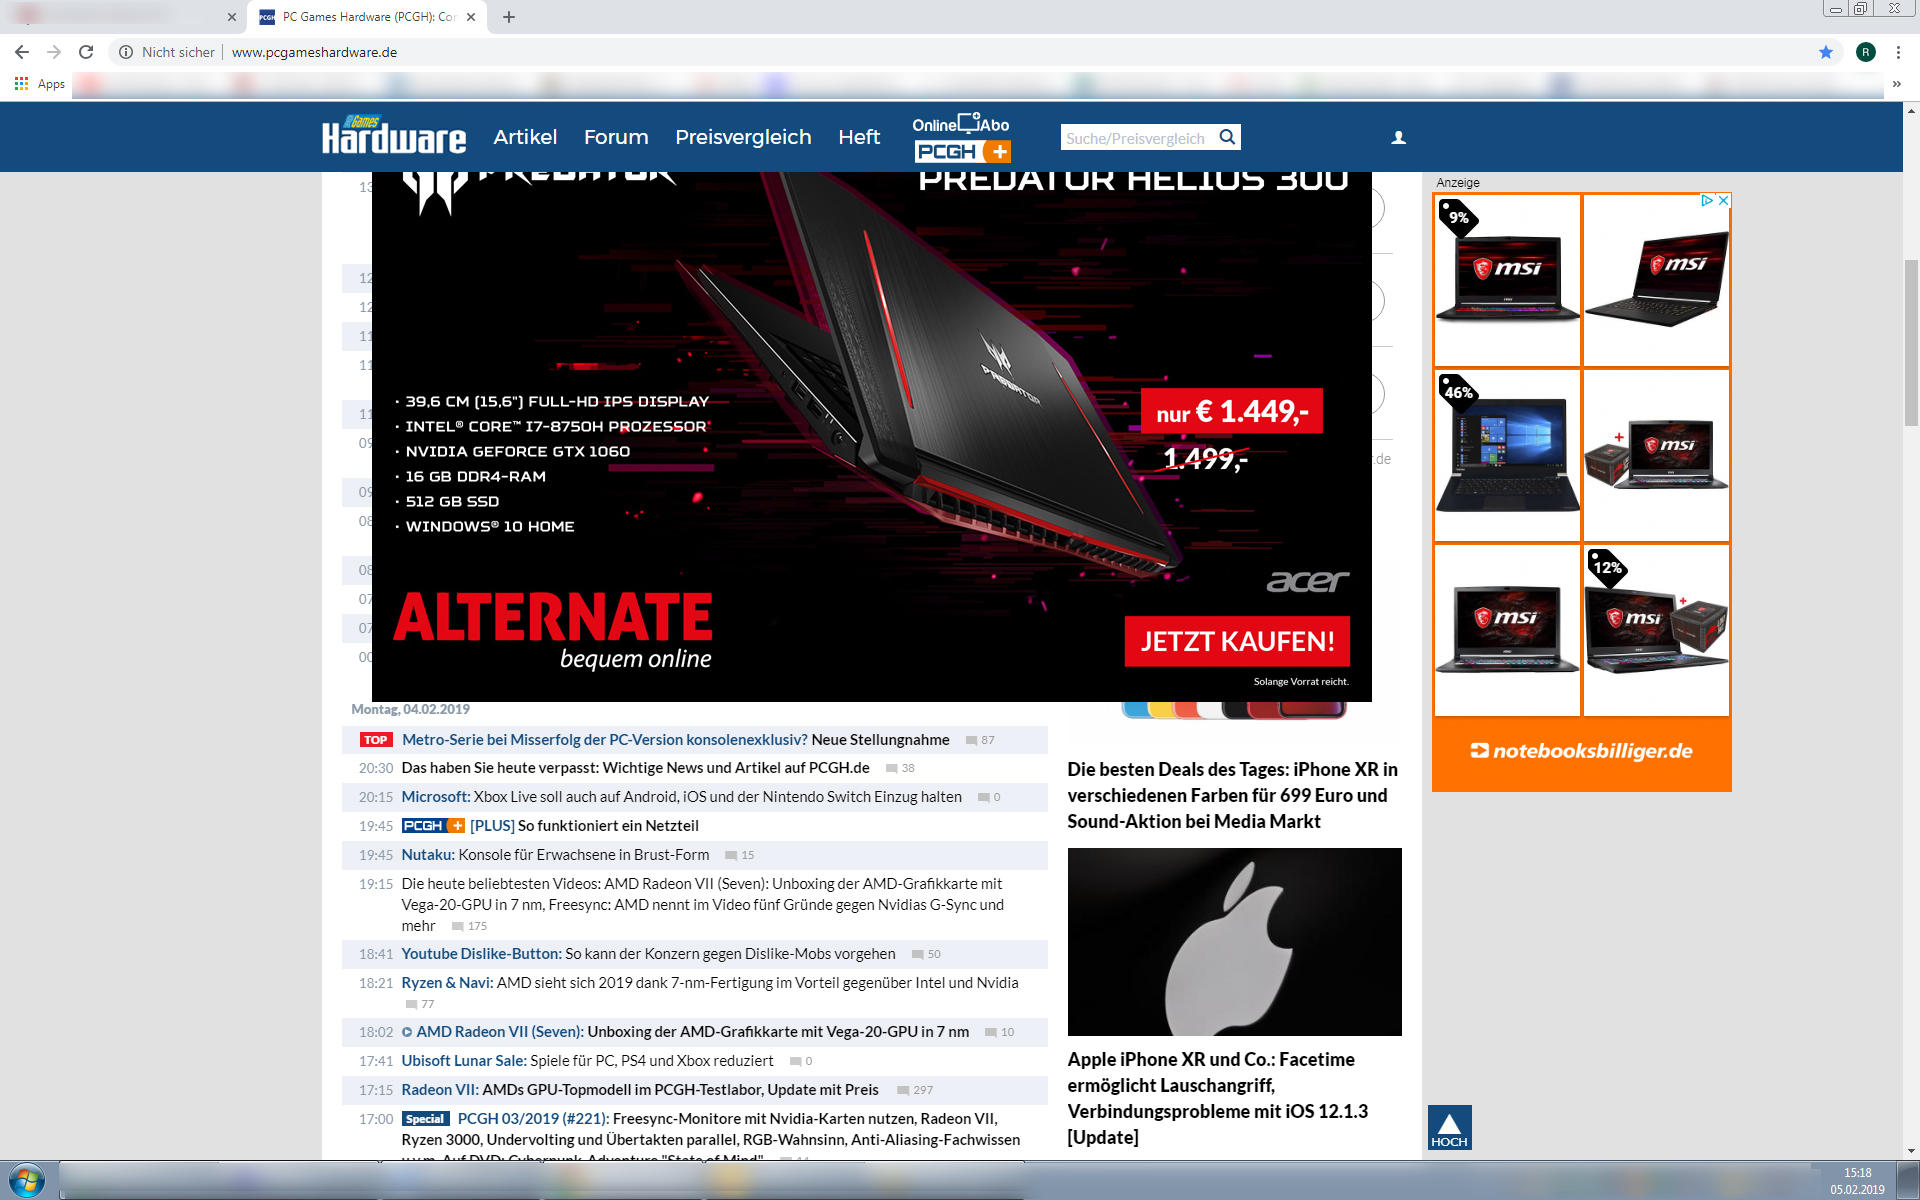Open Nutaku Konsole article

(x=555, y=855)
